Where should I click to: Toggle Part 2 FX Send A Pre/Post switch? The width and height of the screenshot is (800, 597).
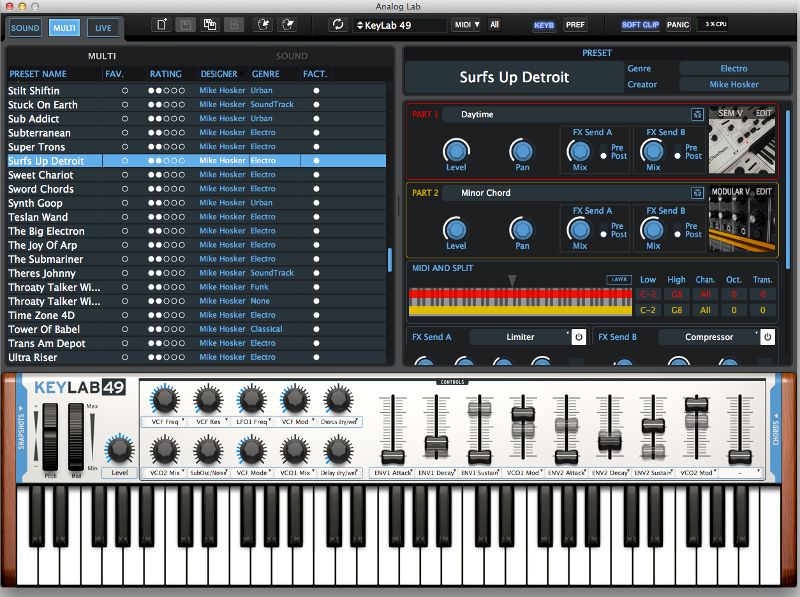point(604,230)
